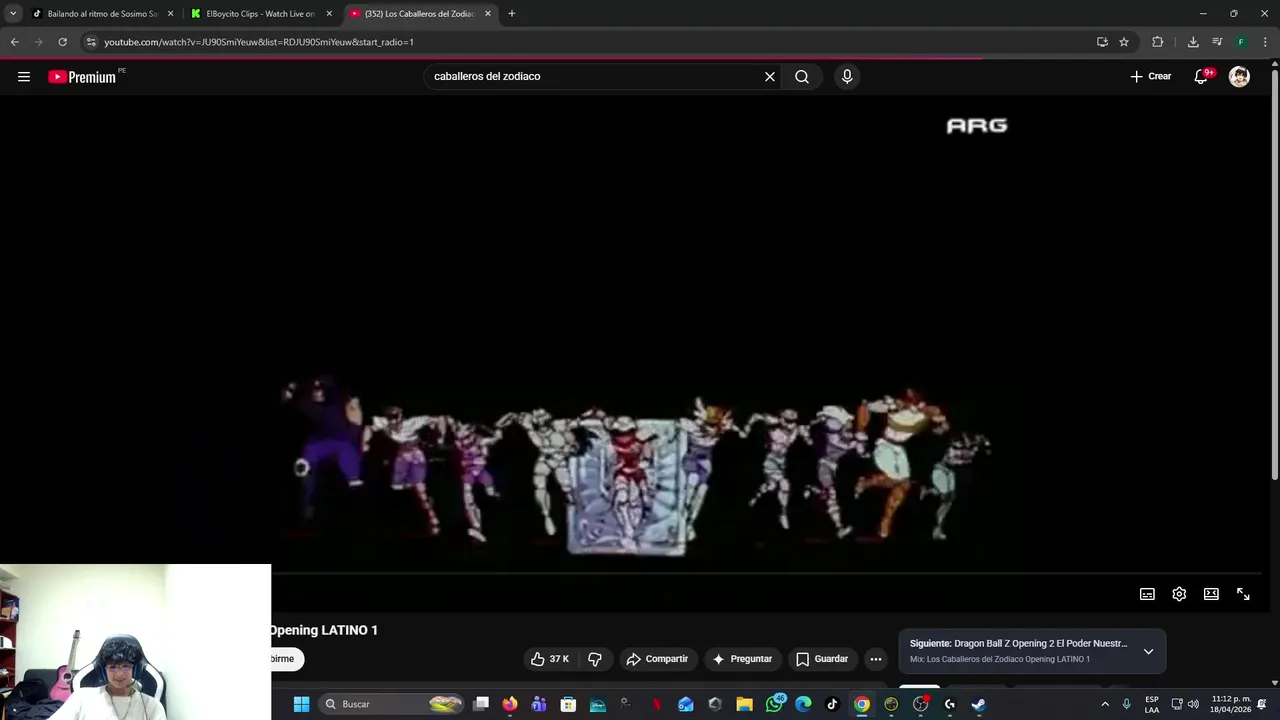The image size is (1280, 720).
Task: Save the video with Guardar
Action: [822, 659]
